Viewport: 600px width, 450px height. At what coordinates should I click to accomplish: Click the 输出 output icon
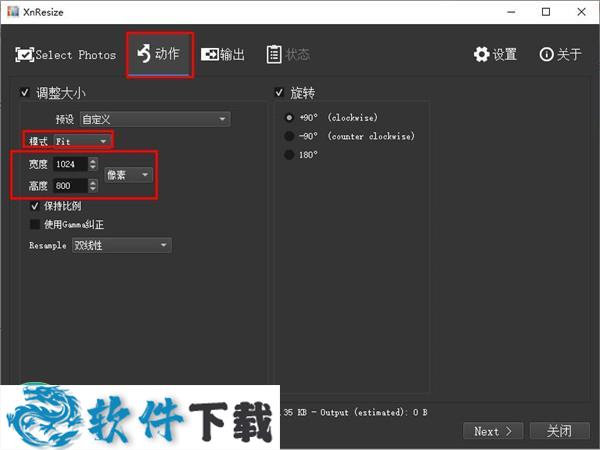211,55
